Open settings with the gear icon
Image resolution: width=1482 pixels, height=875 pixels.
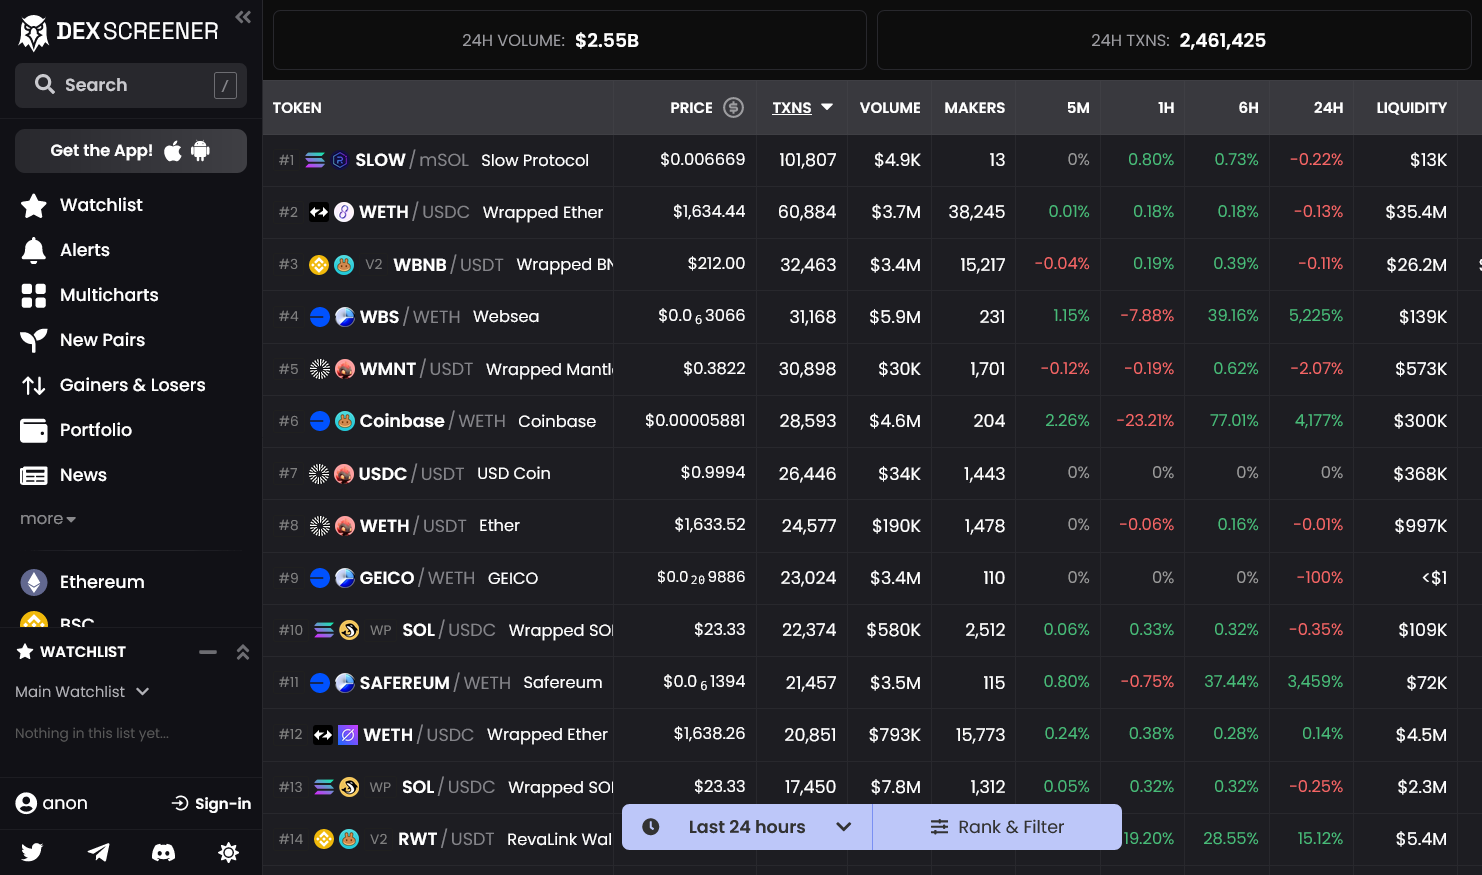point(228,852)
